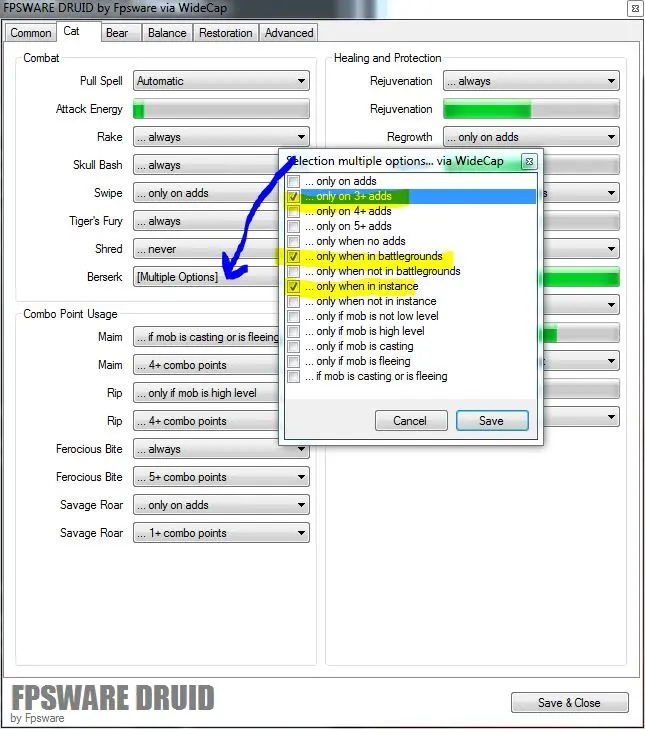Enable 'only if mob is fleeing' checkbox

[293, 362]
